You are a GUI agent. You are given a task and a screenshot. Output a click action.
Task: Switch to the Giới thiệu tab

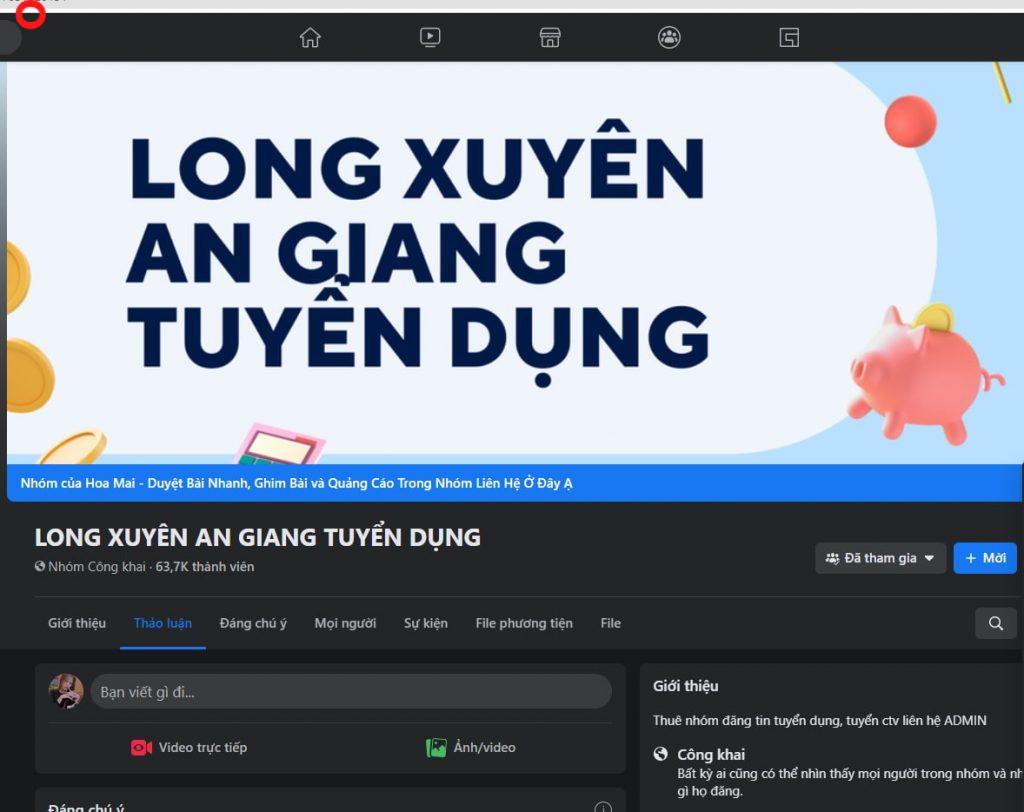tap(77, 623)
